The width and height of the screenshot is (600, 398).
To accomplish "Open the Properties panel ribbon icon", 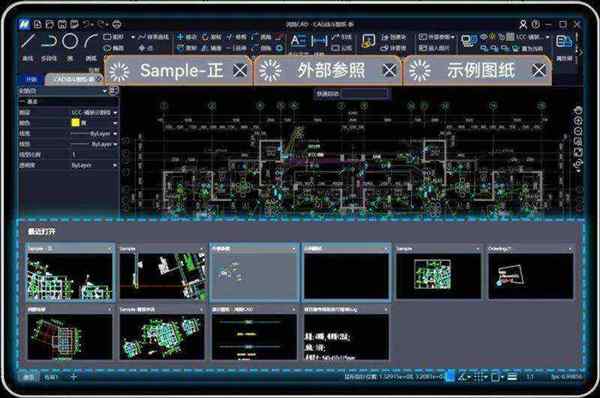I will point(564,41).
